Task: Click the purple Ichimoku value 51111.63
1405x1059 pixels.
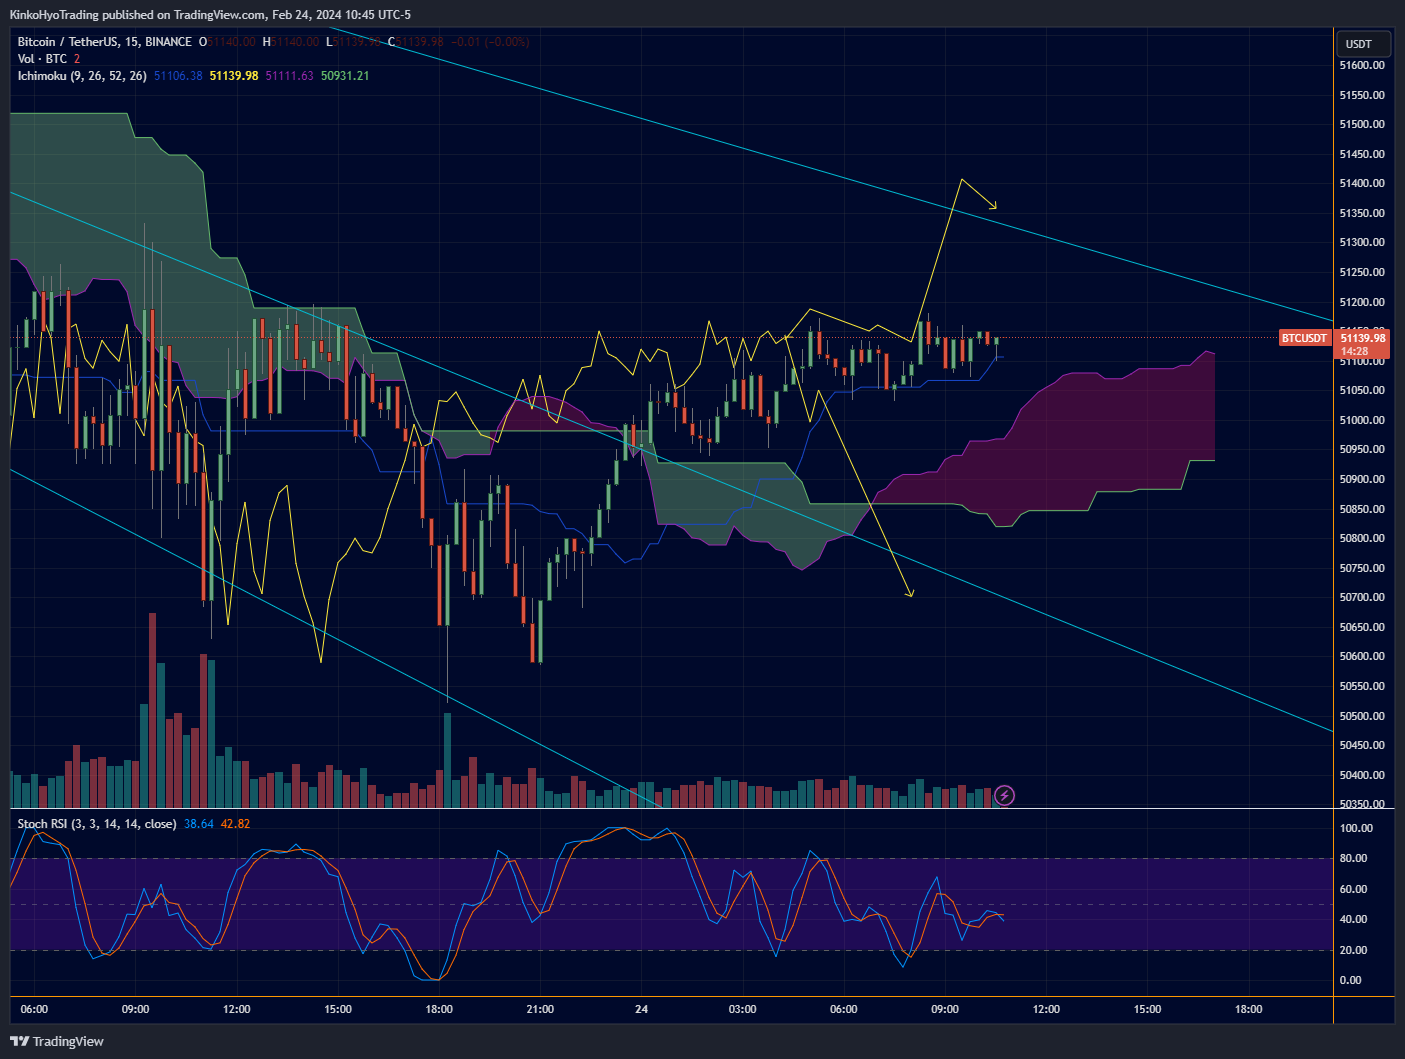Action: pos(289,76)
